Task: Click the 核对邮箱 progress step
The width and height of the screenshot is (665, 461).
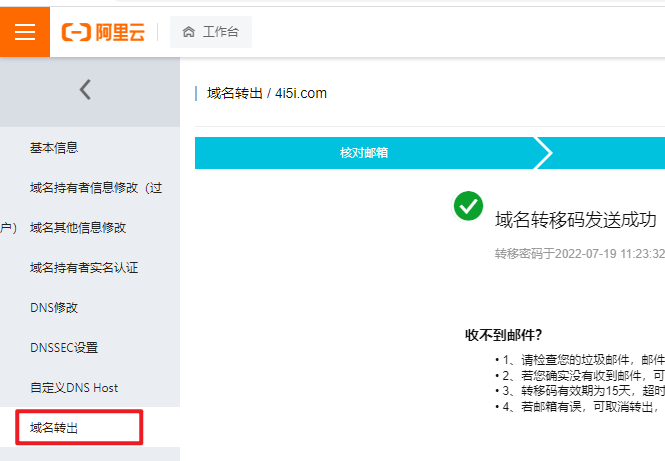Action: pos(364,153)
